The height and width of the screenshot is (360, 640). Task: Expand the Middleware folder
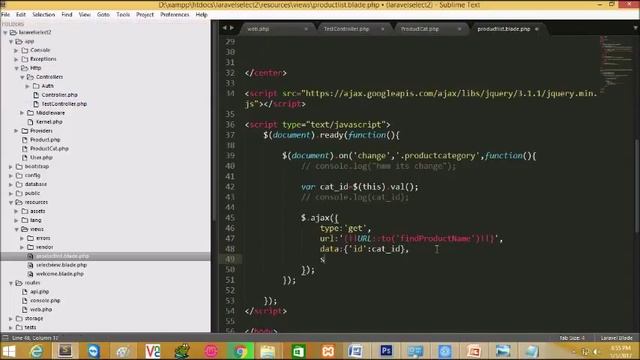click(22, 113)
